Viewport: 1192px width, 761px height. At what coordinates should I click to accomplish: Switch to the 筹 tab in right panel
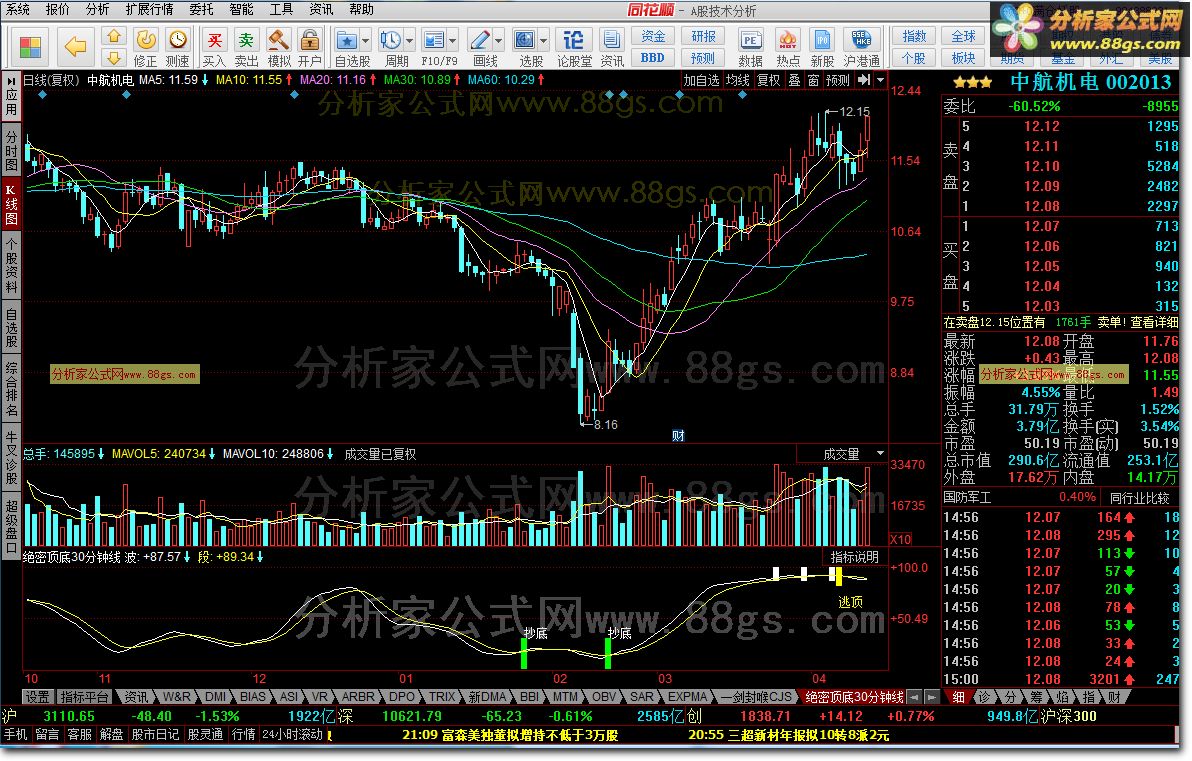tap(1036, 696)
